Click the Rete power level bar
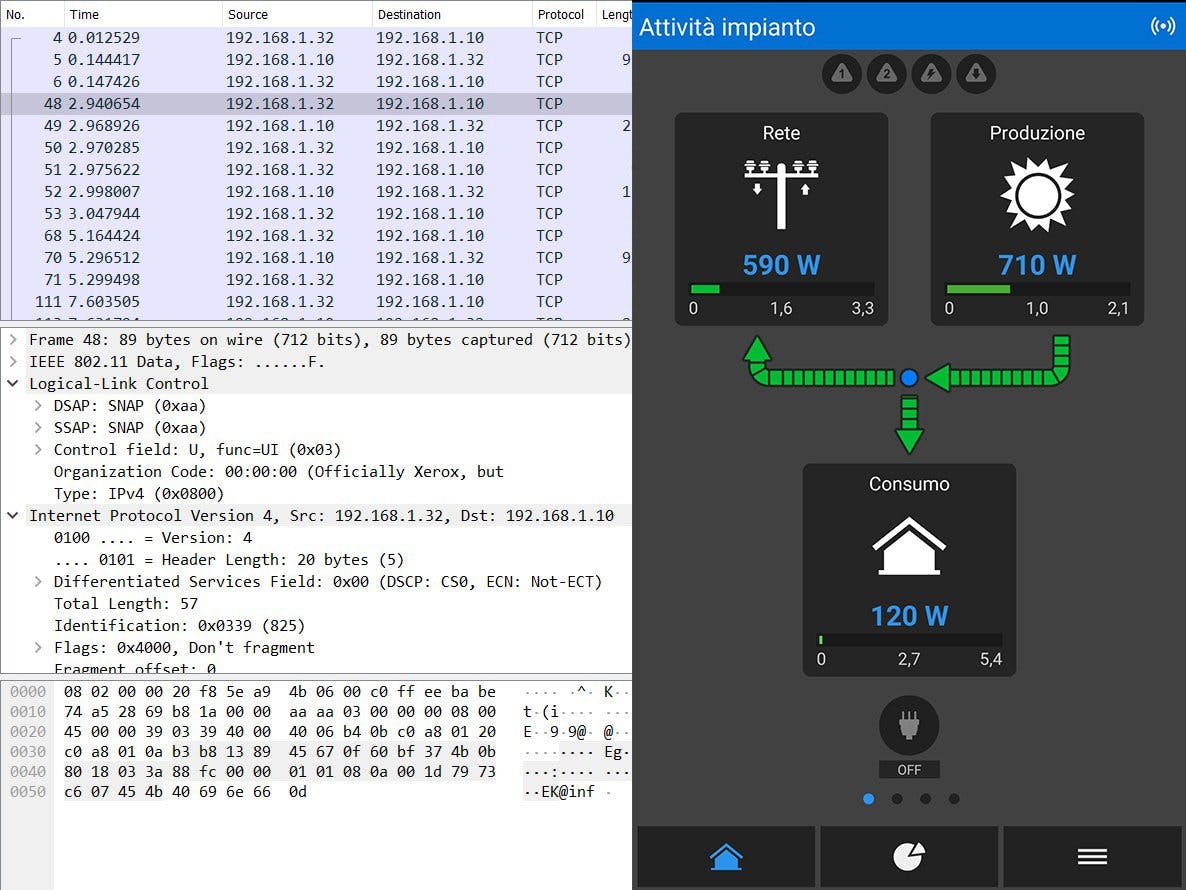This screenshot has height=890, width=1186. click(782, 289)
